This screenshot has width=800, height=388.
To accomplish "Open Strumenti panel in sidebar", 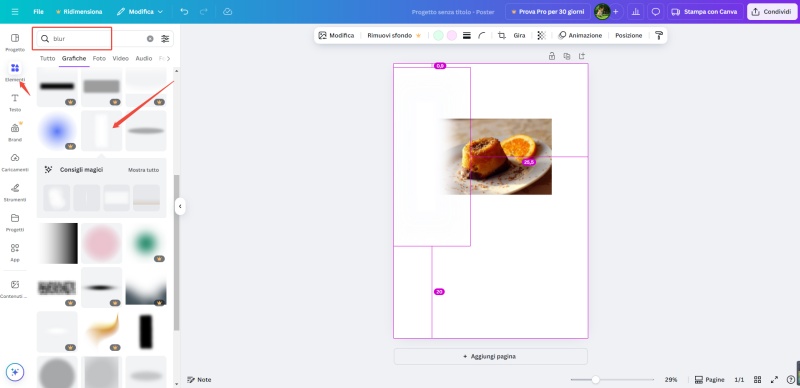I will pos(15,192).
